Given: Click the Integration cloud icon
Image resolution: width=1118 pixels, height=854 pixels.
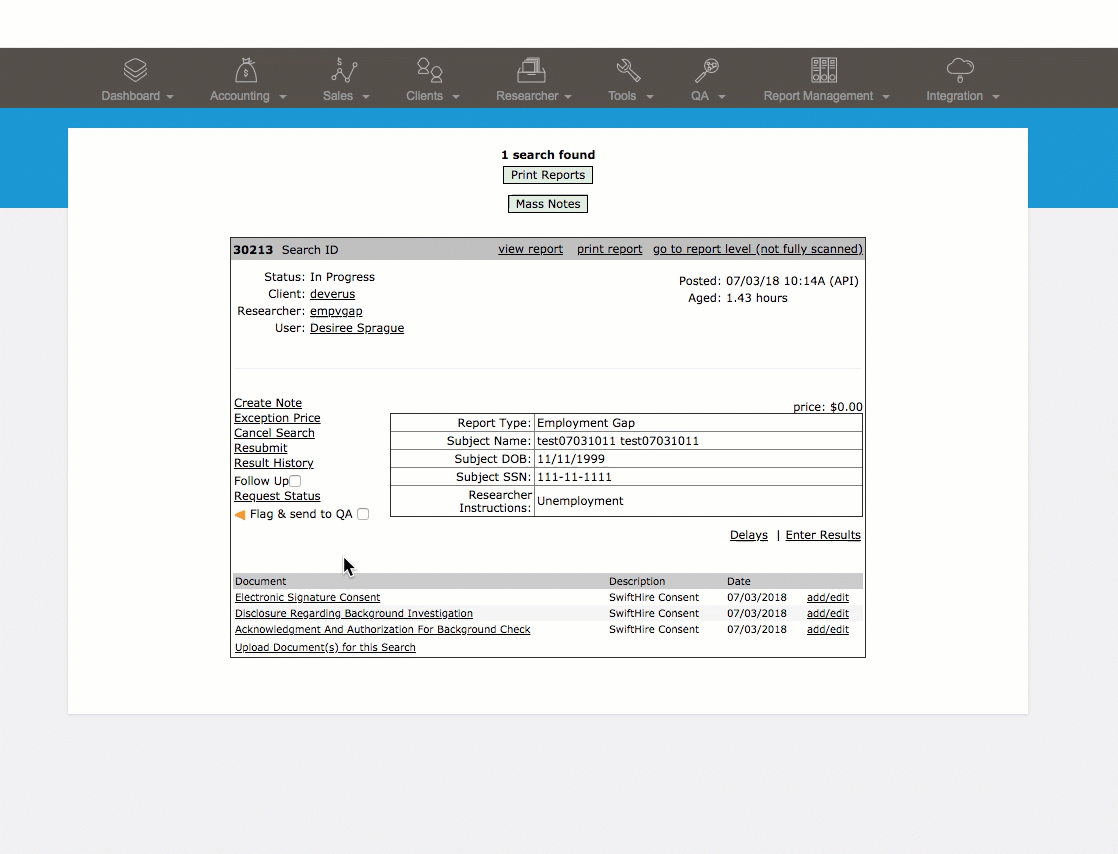Looking at the screenshot, I should point(960,70).
